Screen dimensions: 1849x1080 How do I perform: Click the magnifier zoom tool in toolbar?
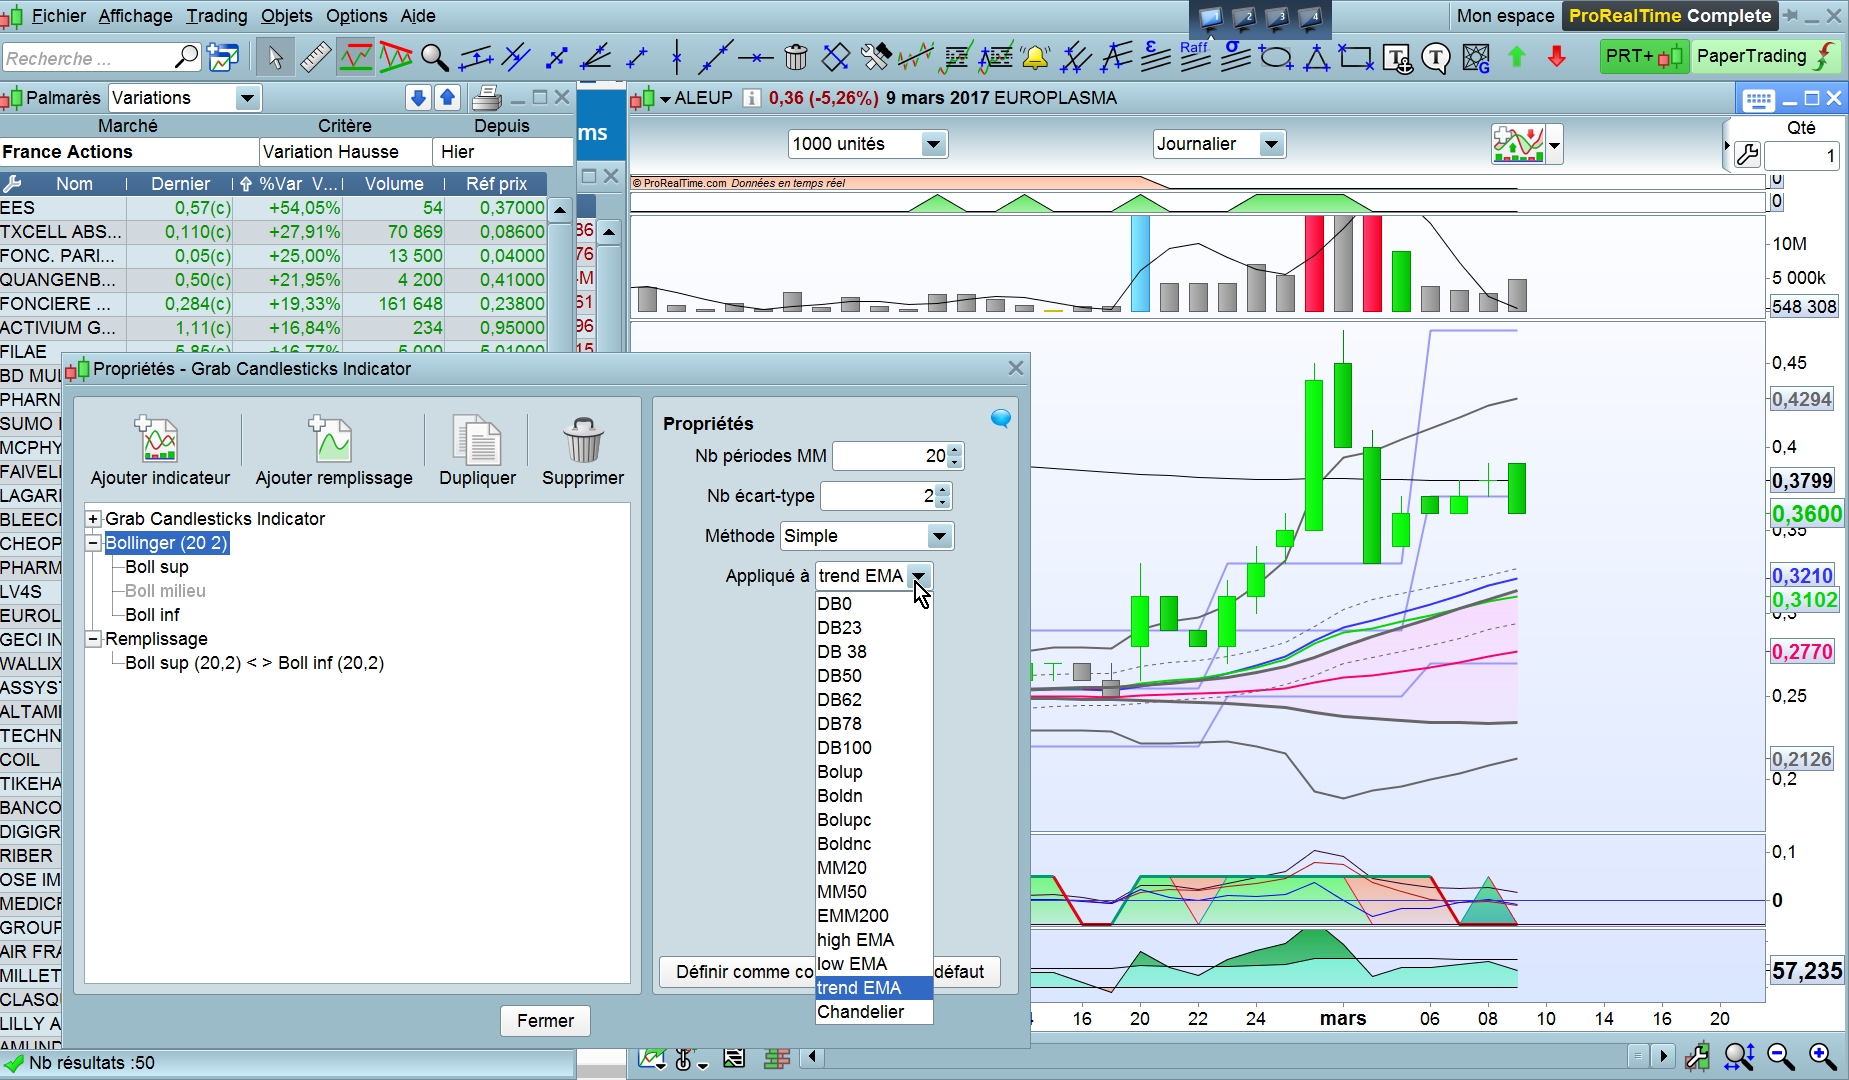point(435,57)
